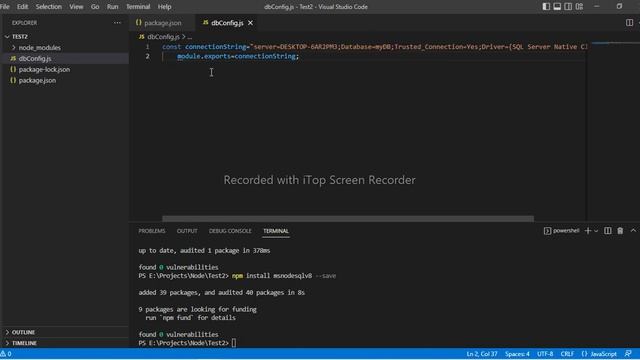
Task: Open the File menu
Action: click(x=5, y=7)
